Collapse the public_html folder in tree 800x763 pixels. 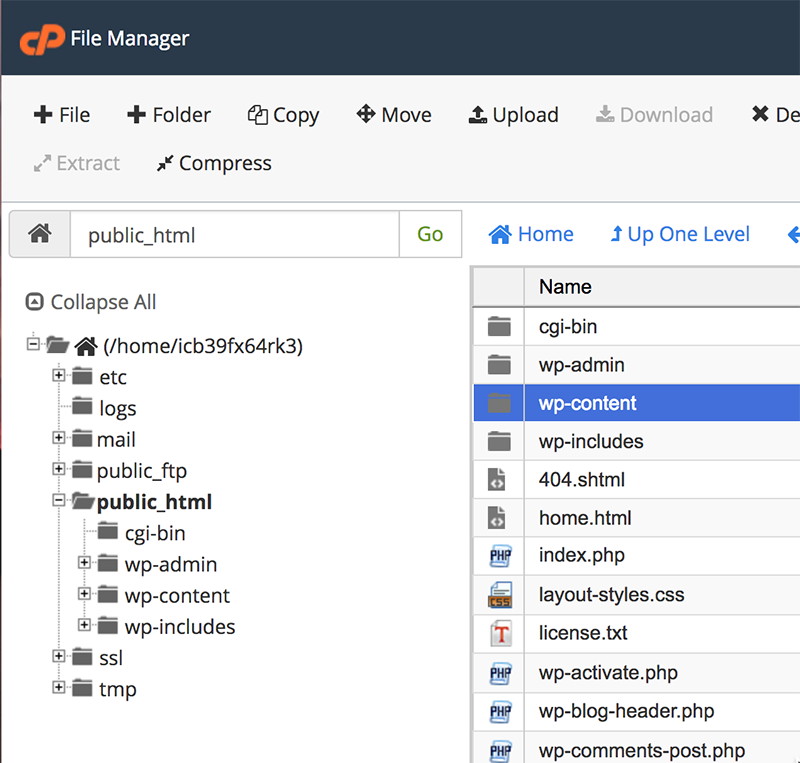[x=59, y=500]
